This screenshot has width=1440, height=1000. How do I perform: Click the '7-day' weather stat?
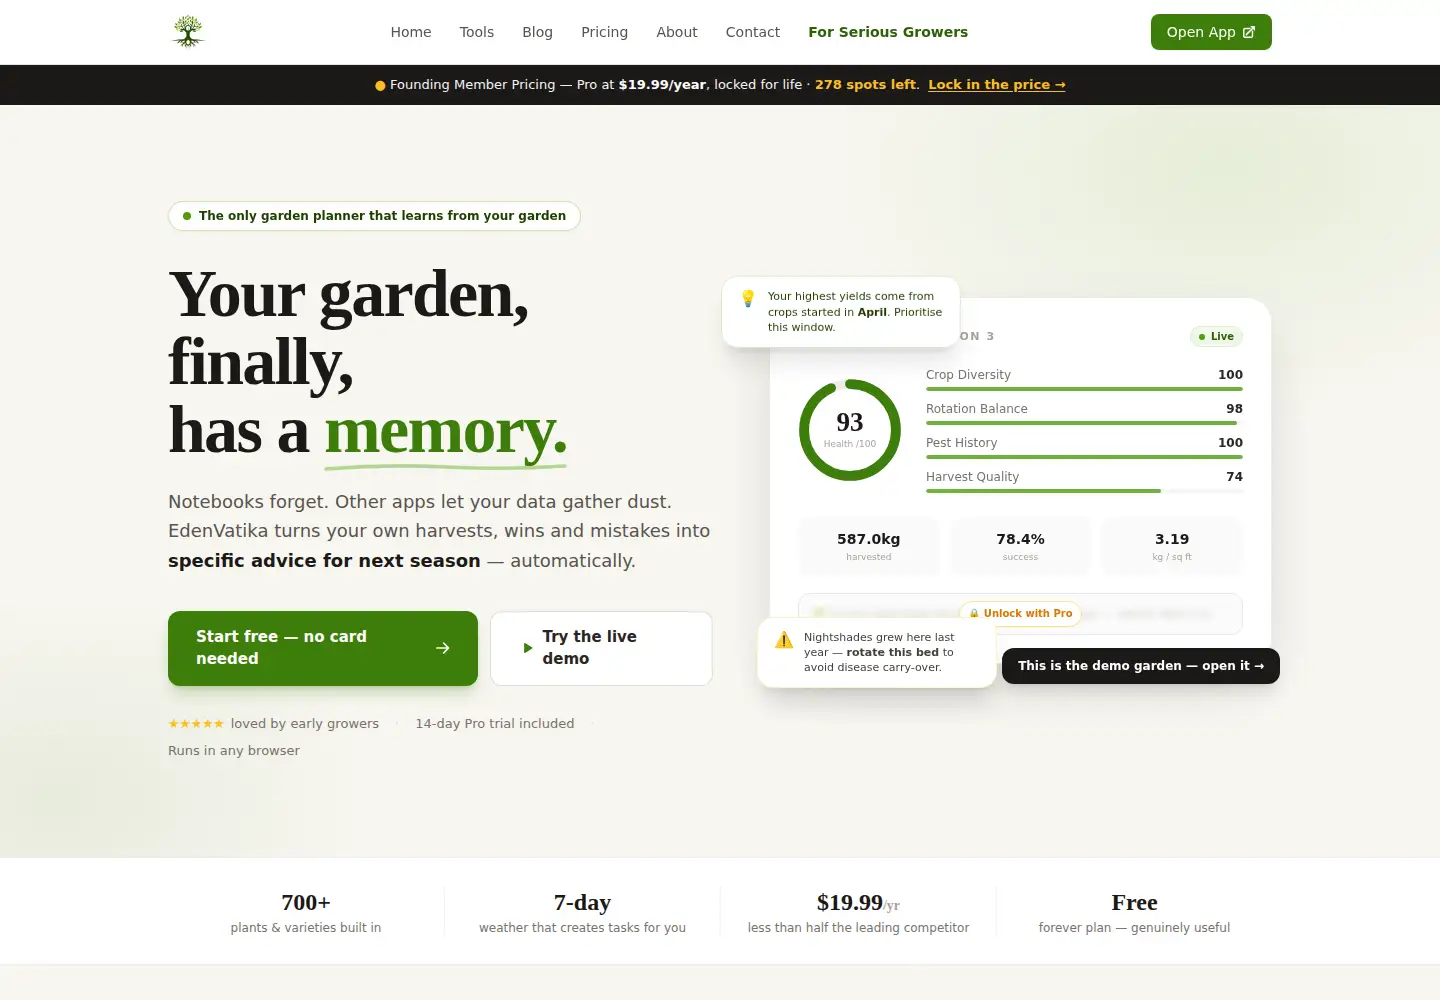point(582,913)
